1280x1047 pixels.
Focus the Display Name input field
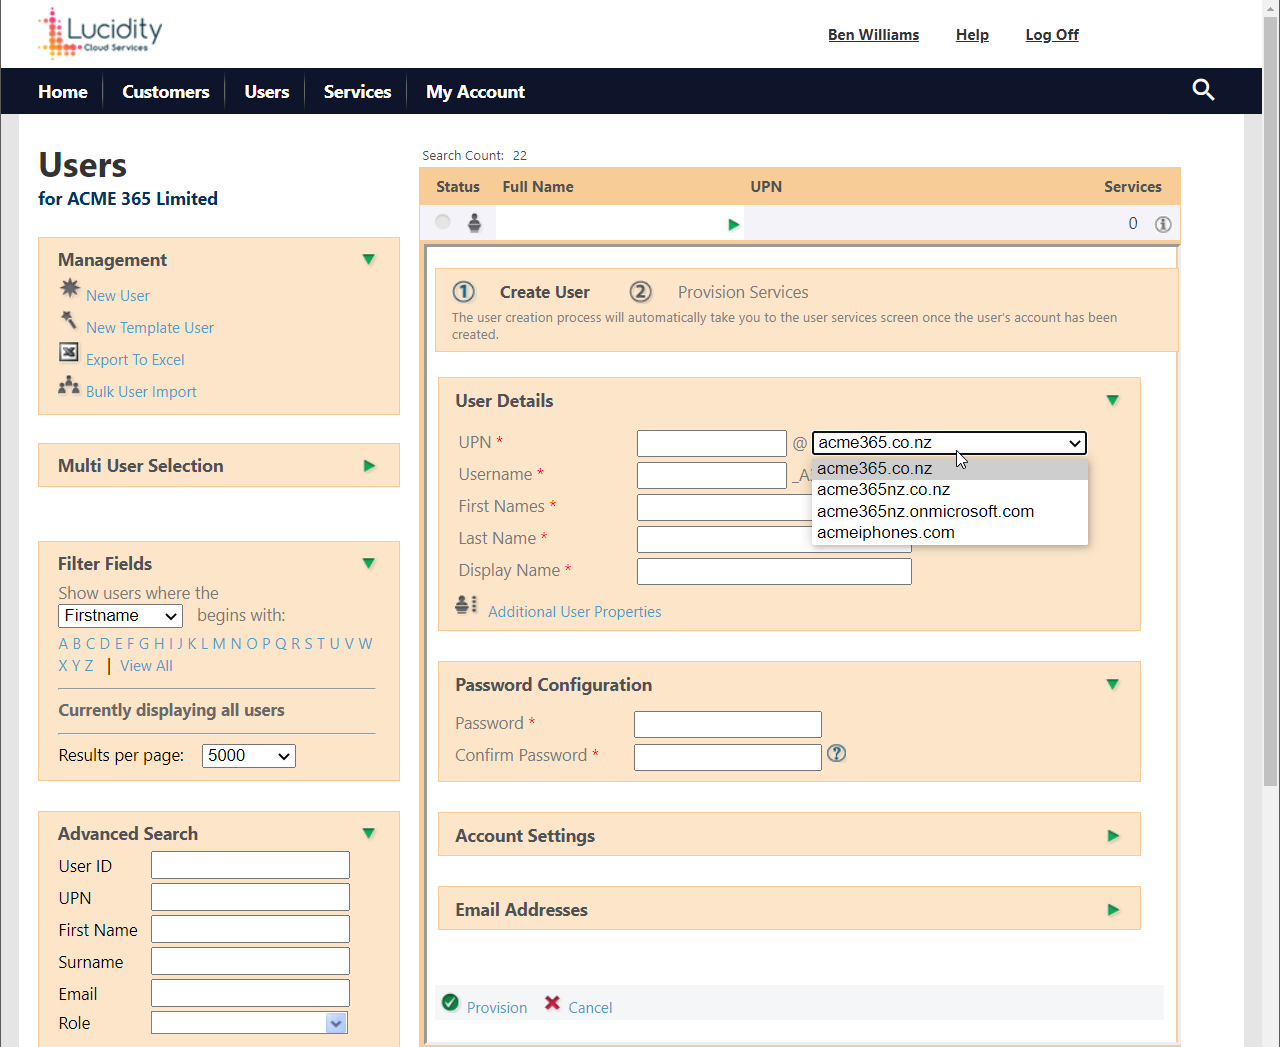(774, 571)
